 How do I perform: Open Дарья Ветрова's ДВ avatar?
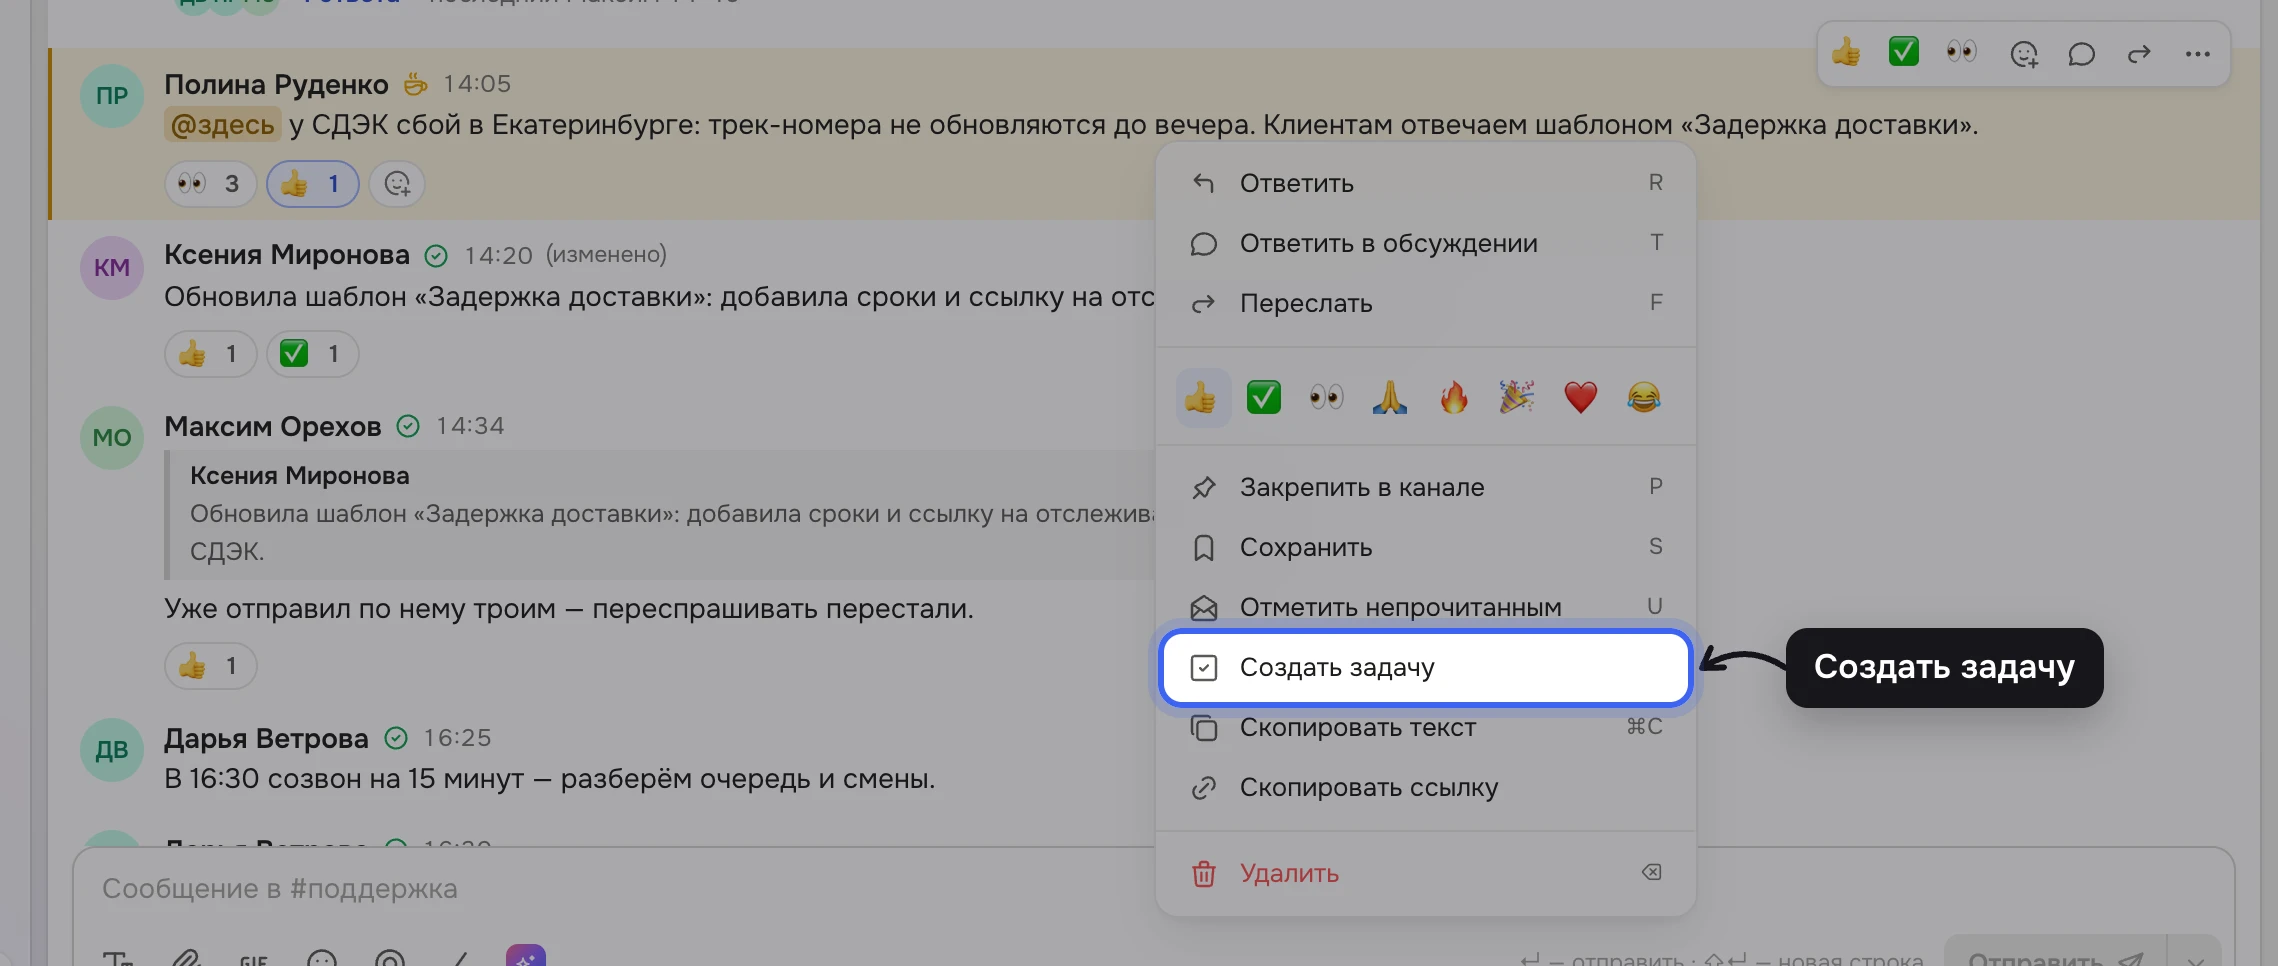pos(112,750)
